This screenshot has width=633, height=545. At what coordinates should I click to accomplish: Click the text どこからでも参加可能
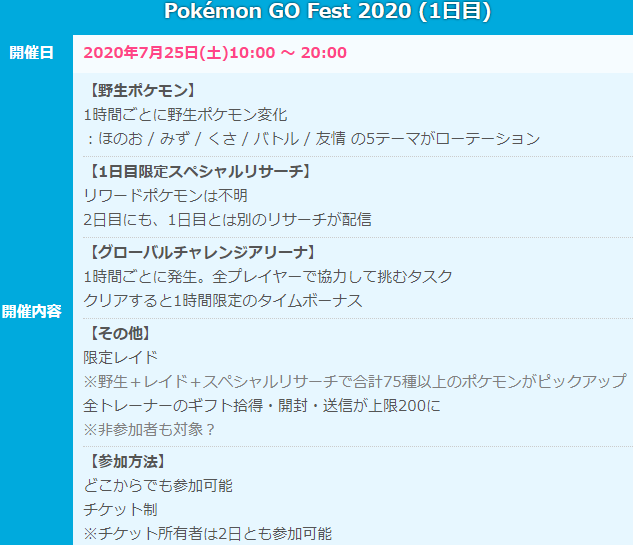pyautogui.click(x=158, y=486)
